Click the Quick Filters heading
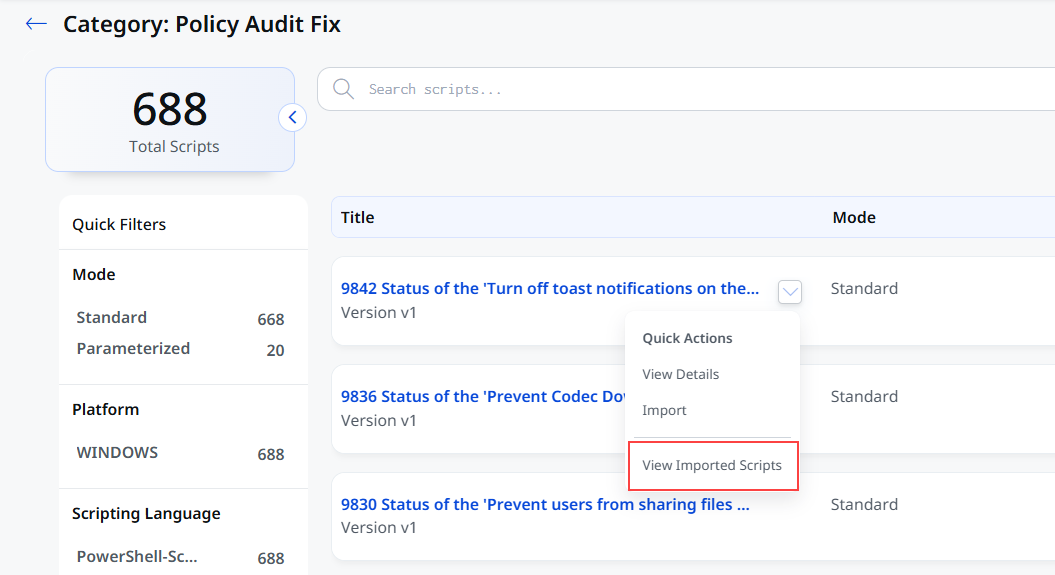 pyautogui.click(x=119, y=225)
